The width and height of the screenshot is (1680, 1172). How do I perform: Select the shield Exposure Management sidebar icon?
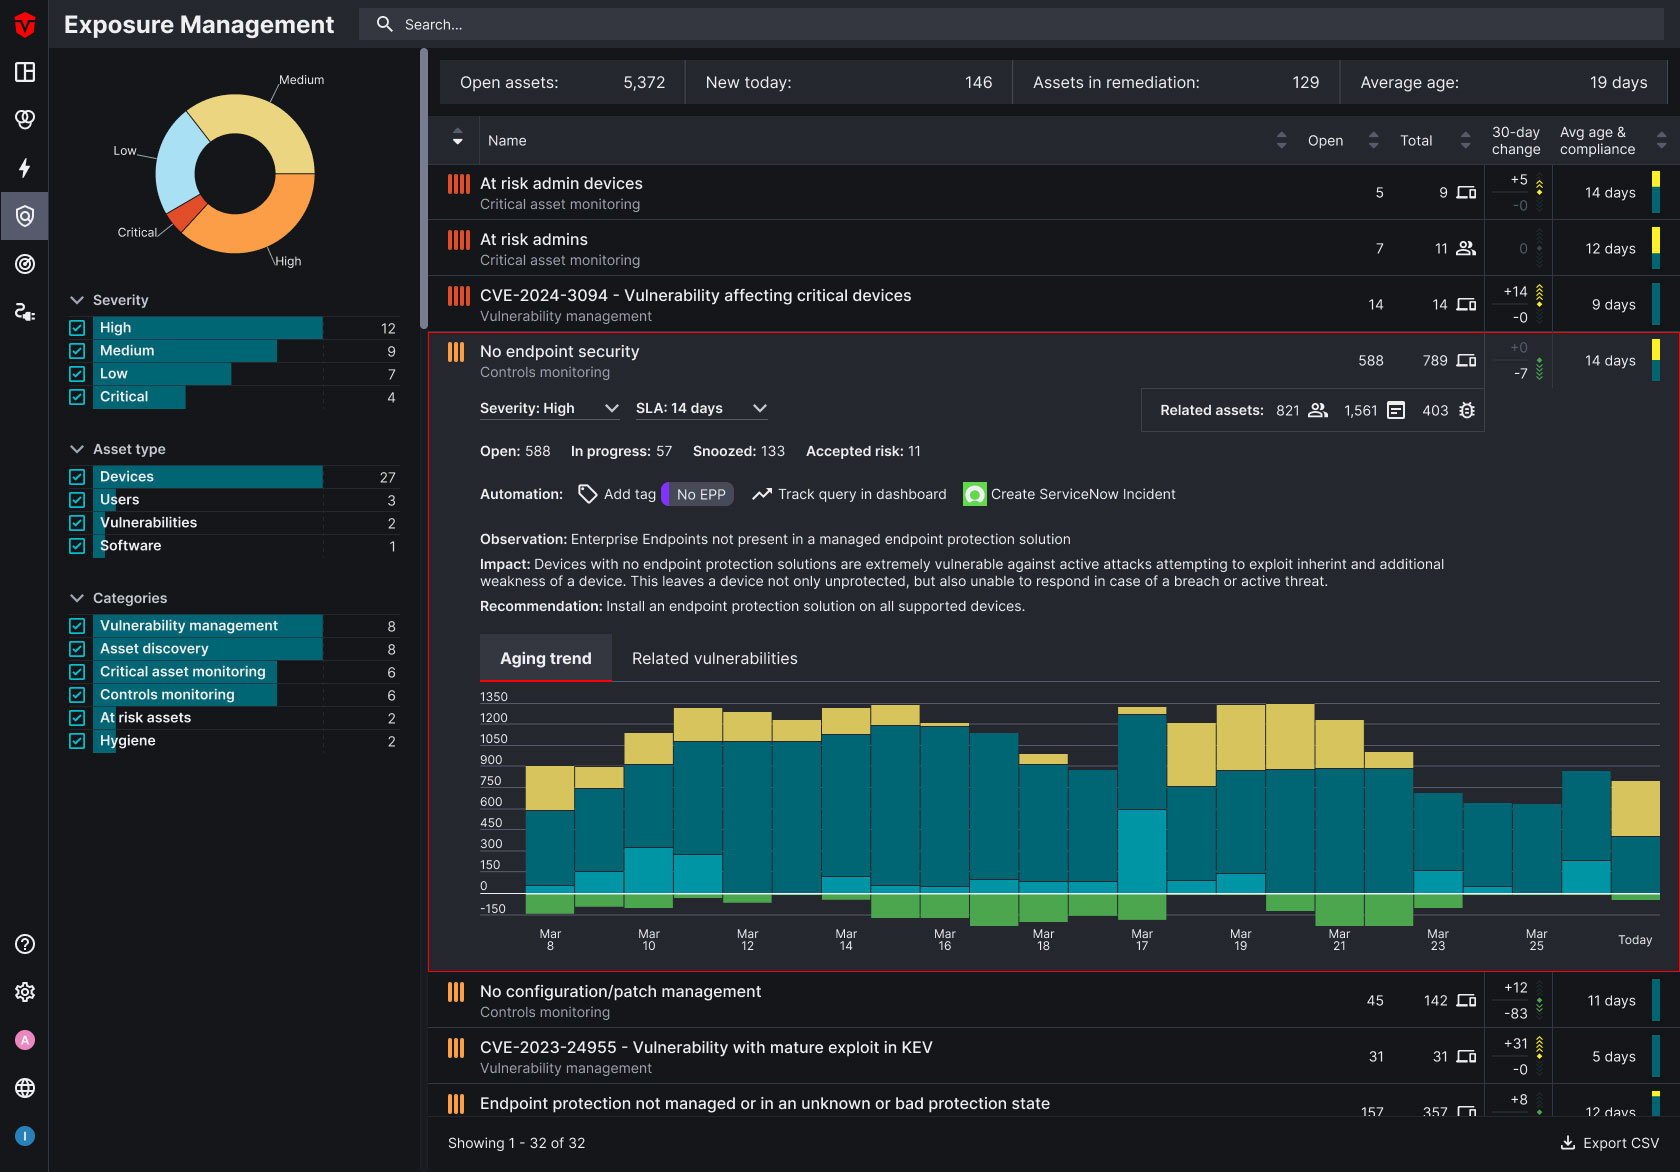(x=25, y=216)
